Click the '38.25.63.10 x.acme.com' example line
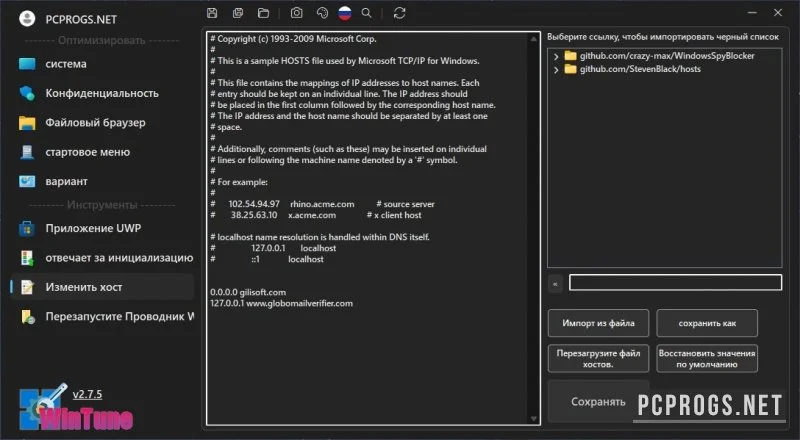 [316, 215]
